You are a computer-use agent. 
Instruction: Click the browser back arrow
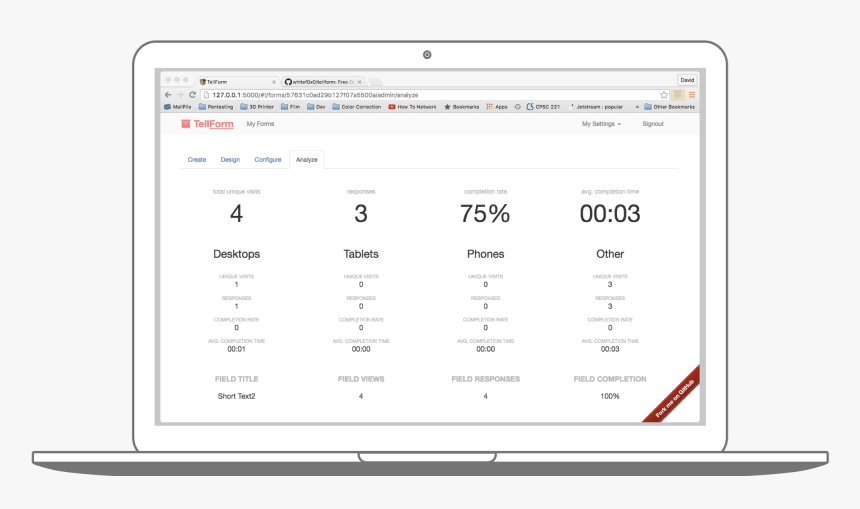[167, 94]
